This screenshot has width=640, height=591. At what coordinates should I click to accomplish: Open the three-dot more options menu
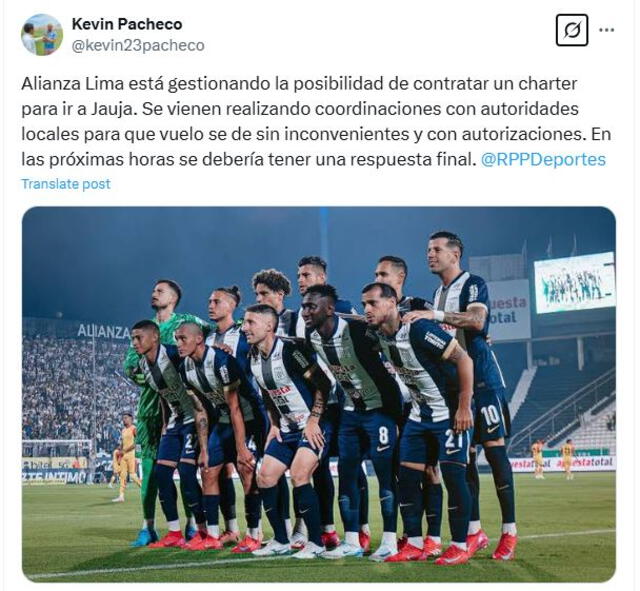click(x=606, y=30)
